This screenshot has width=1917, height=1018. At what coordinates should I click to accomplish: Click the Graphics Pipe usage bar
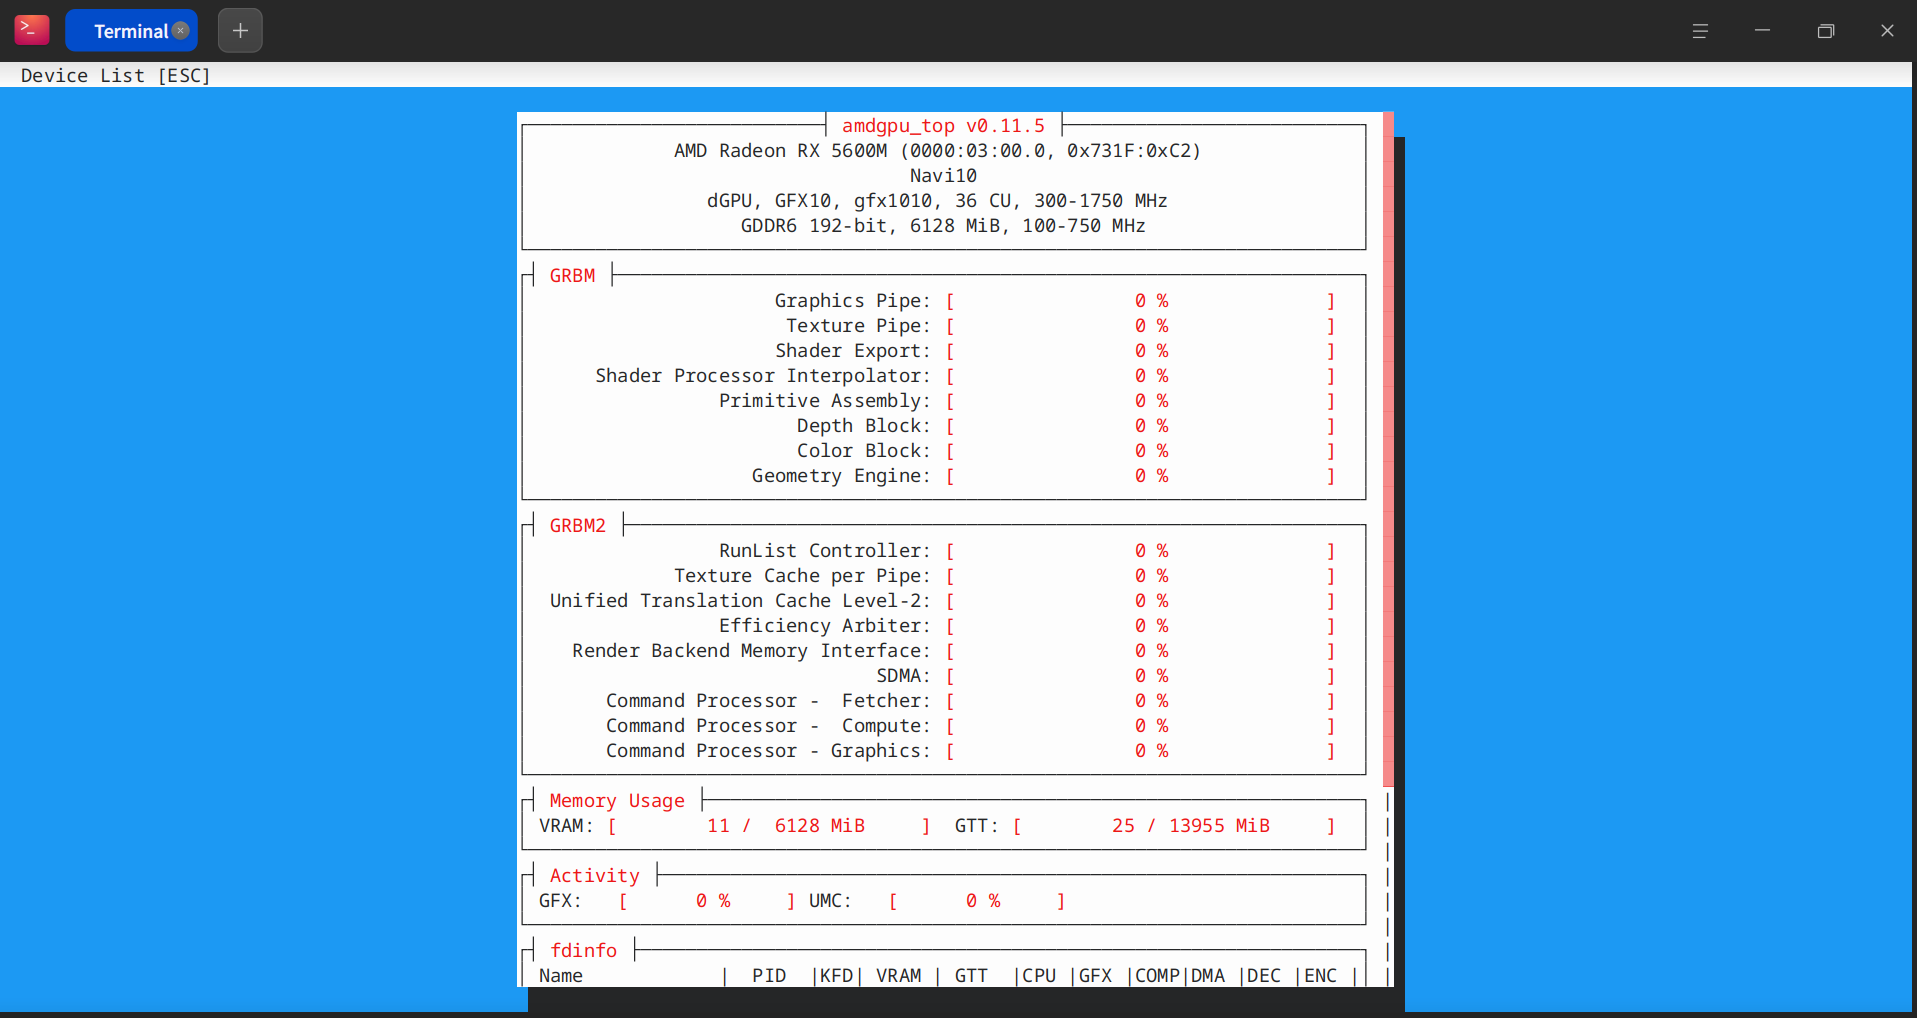[1140, 300]
